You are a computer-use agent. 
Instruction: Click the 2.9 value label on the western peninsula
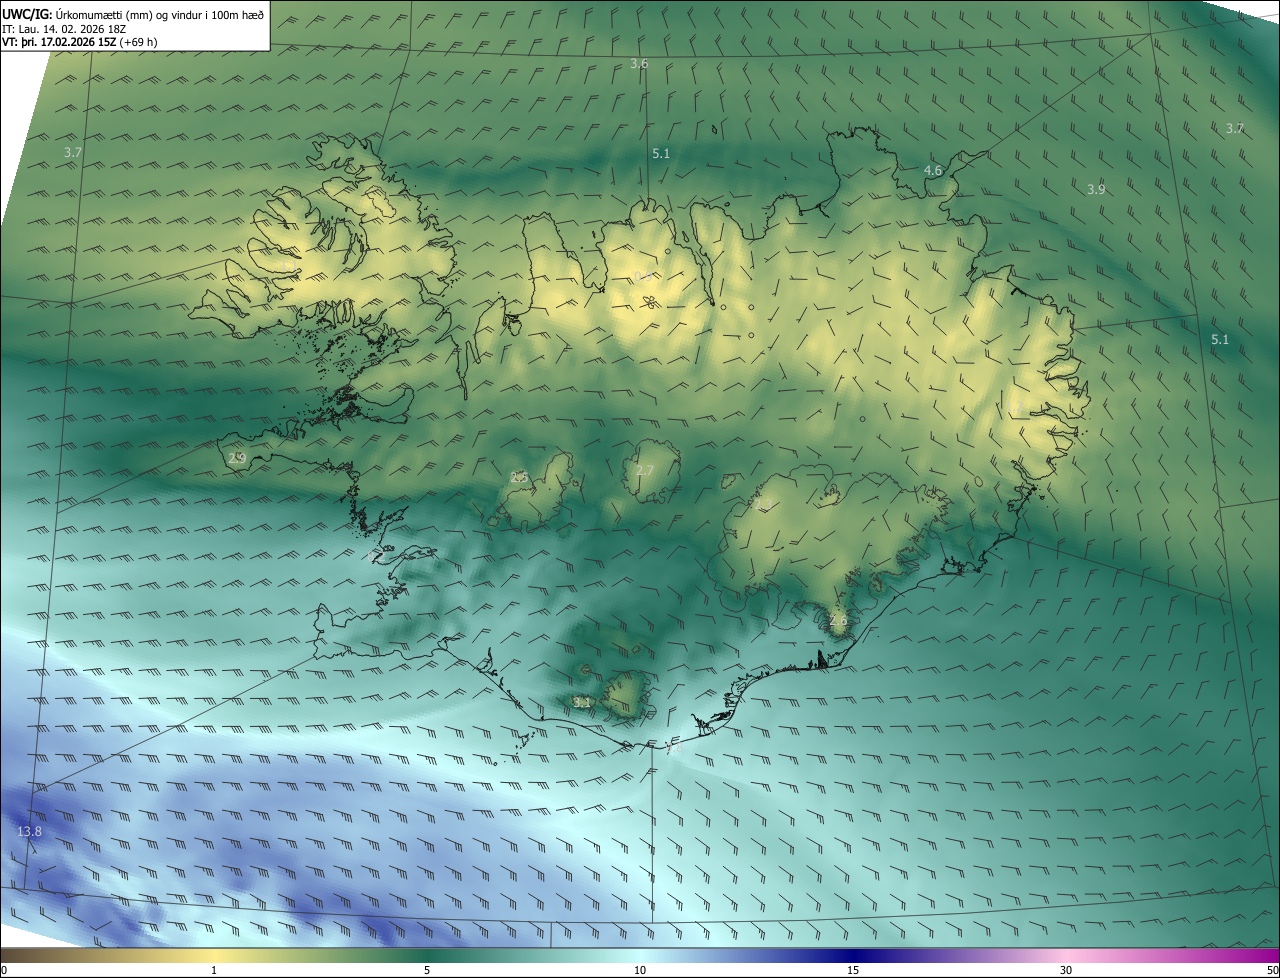237,458
